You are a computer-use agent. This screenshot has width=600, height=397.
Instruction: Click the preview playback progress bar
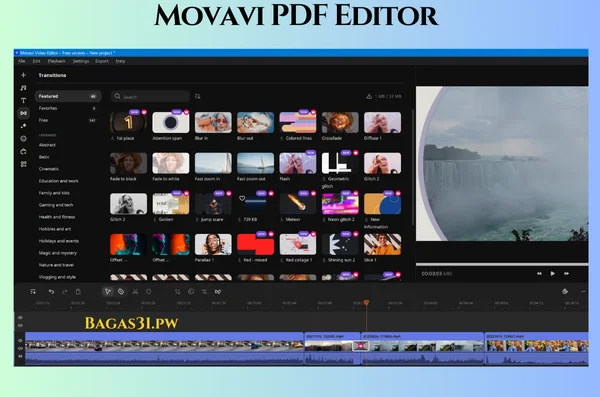click(502, 264)
